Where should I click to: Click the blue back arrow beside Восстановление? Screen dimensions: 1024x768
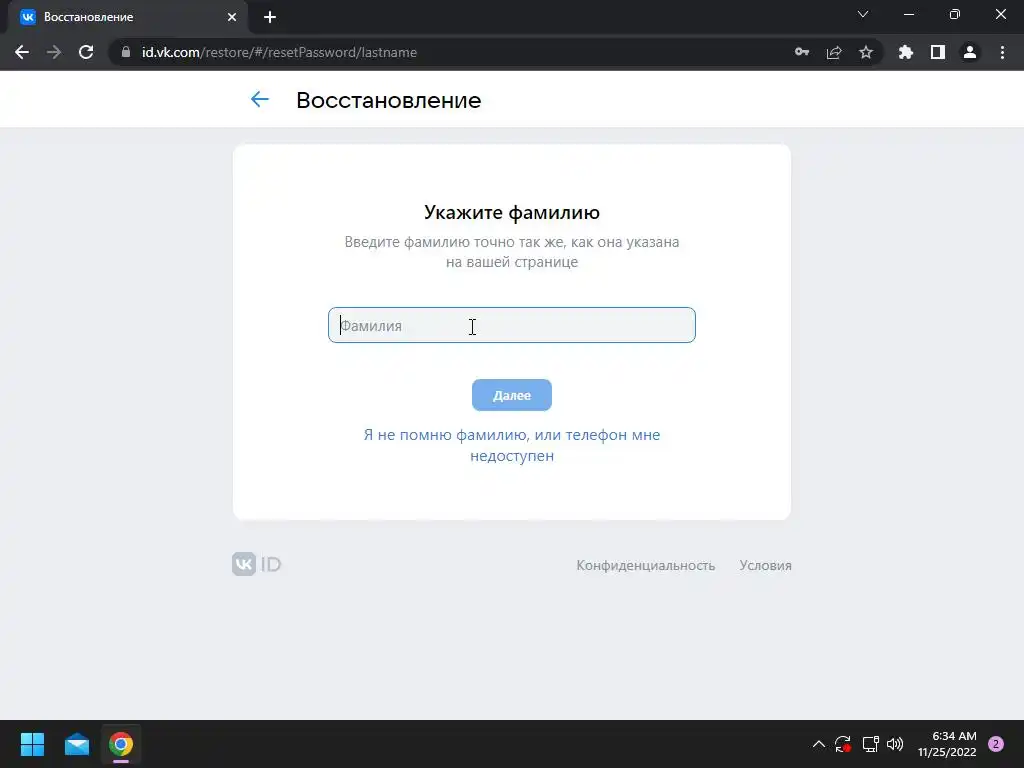pos(260,99)
